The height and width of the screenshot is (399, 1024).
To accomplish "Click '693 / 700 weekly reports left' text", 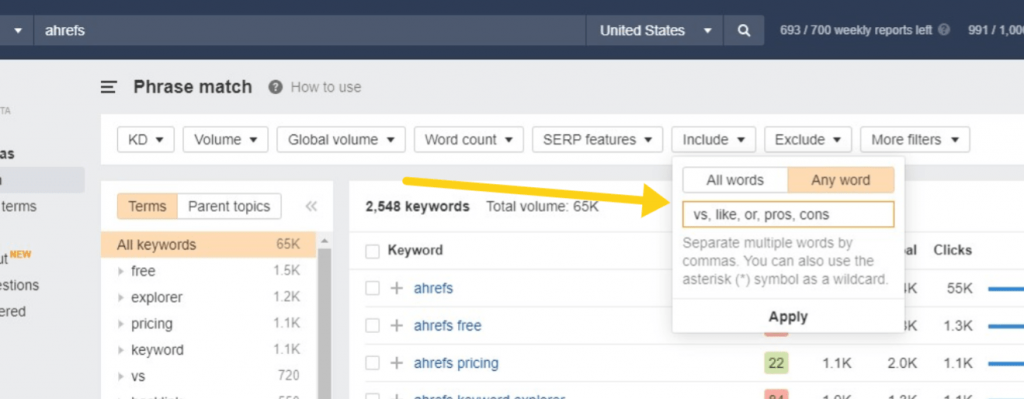I will click(x=856, y=30).
